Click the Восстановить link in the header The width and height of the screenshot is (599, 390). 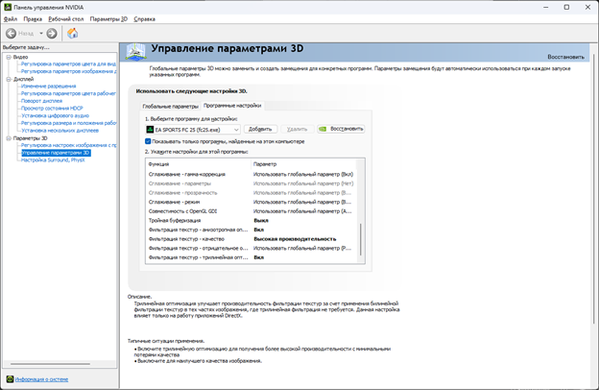[566, 57]
